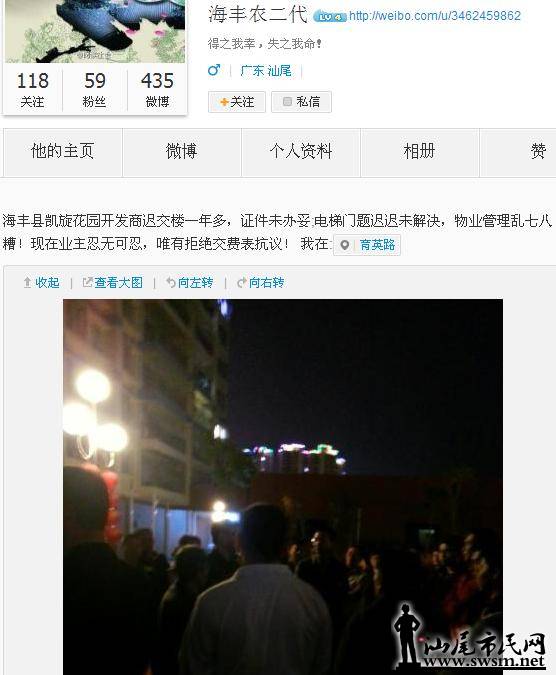Rotate image right with 向右转 icon

[241, 282]
